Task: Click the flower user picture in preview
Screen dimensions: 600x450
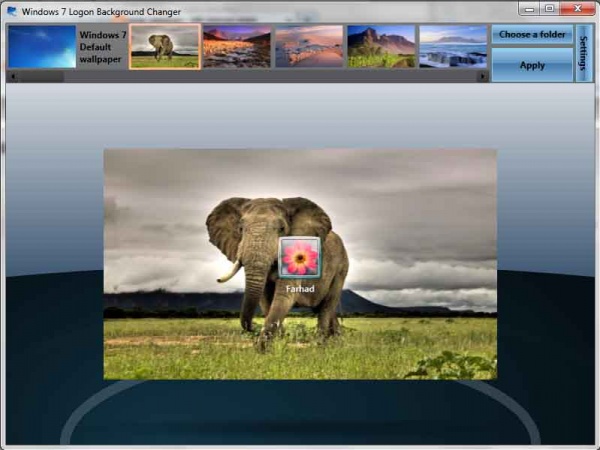Action: pyautogui.click(x=300, y=258)
